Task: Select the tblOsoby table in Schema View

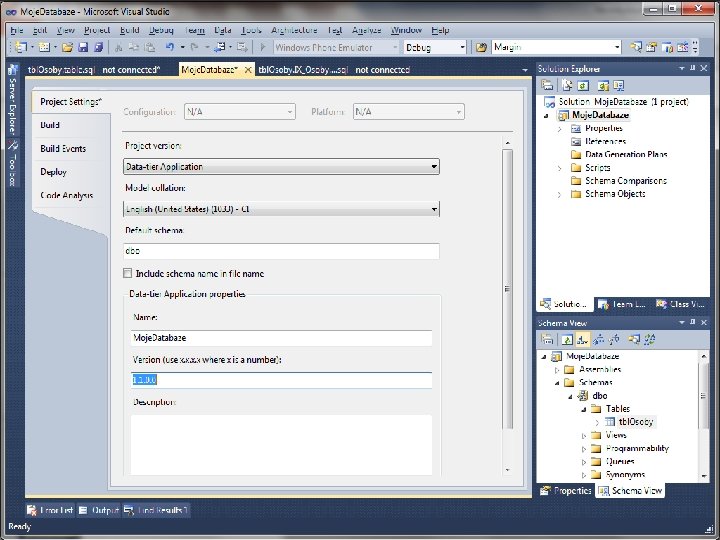Action: point(636,422)
